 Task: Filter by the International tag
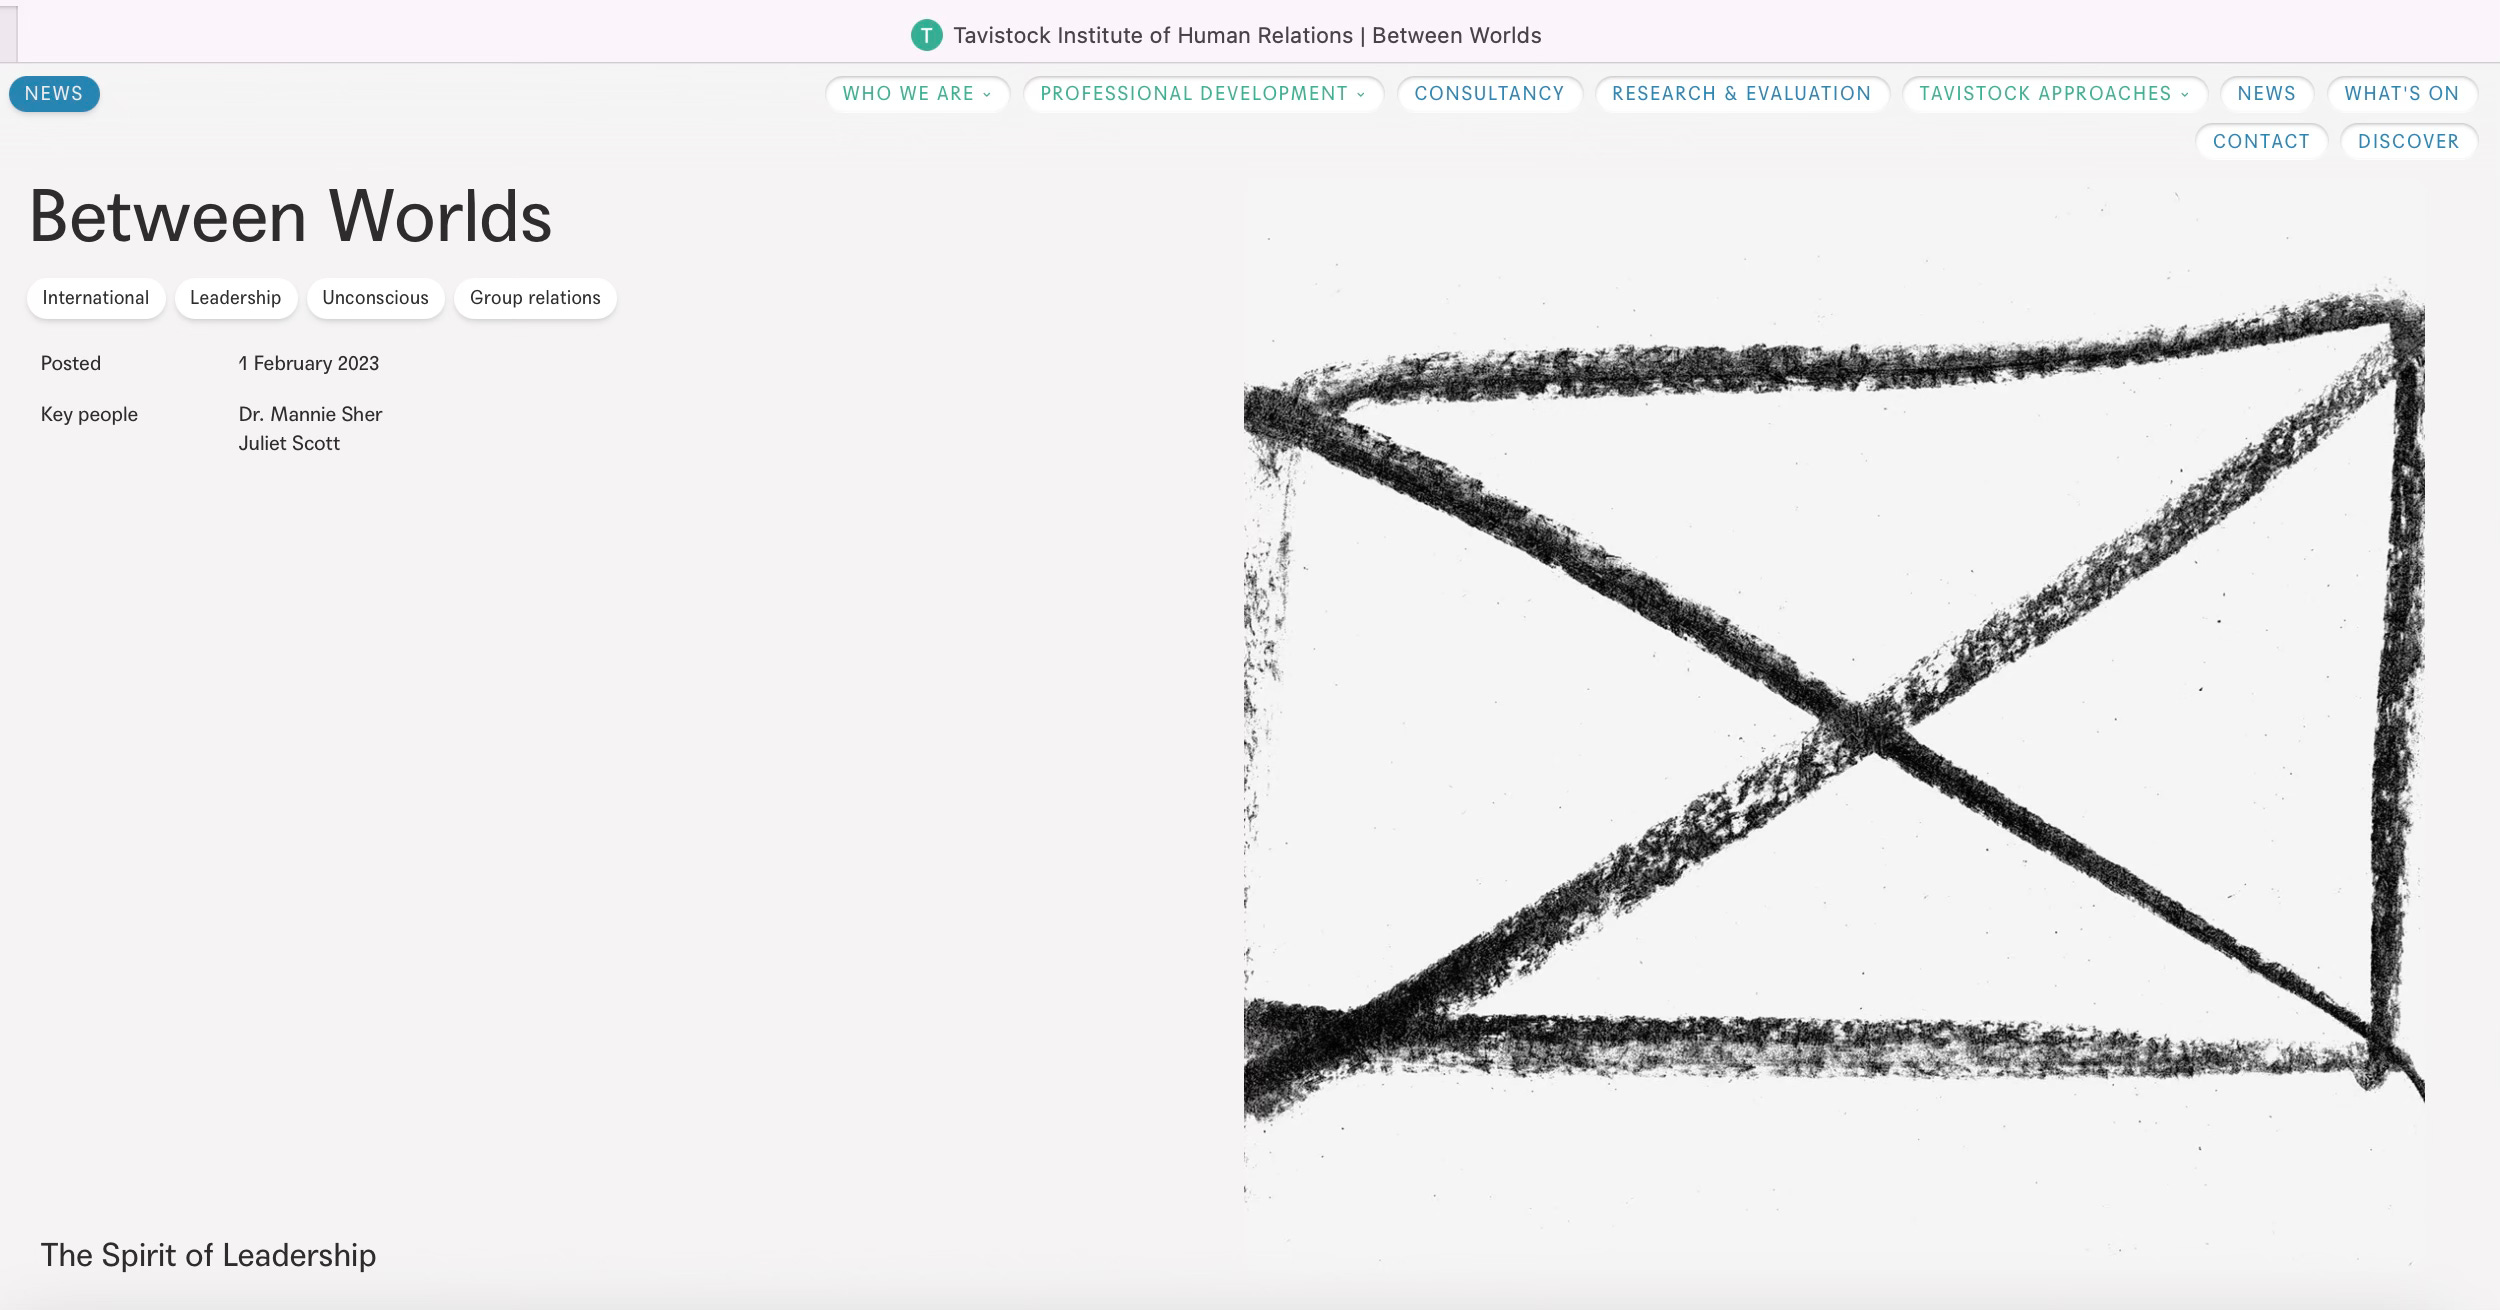click(95, 298)
